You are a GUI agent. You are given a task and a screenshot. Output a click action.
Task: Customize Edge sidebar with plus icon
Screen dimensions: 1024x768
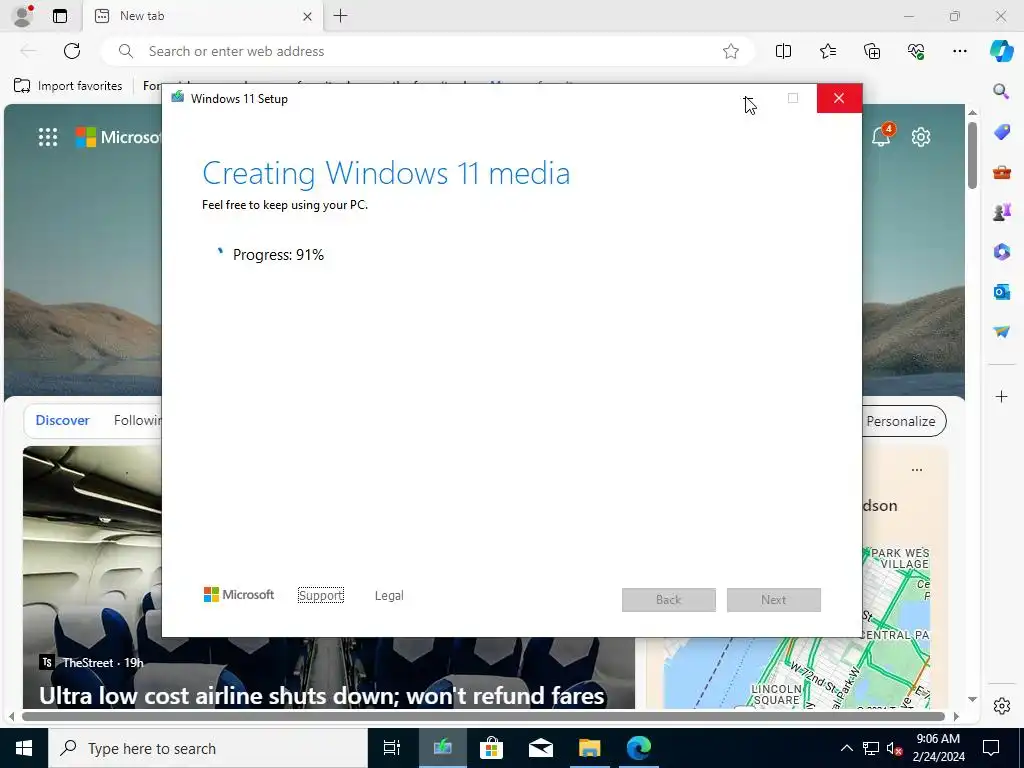coord(1001,396)
